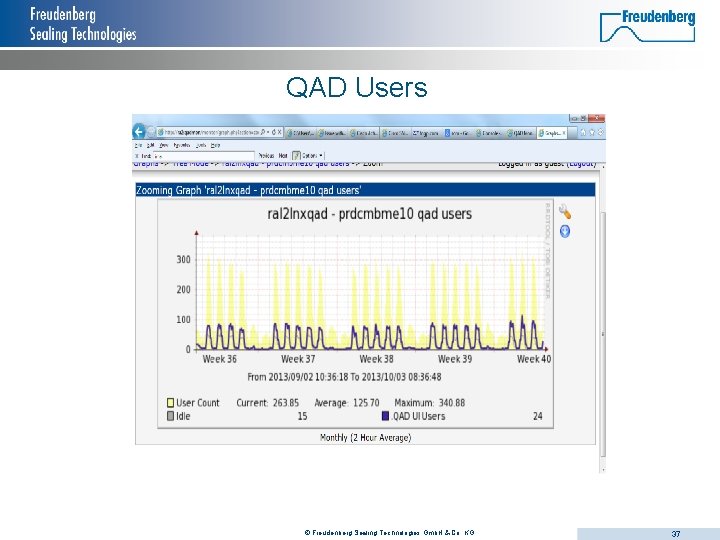Click the 'Freudenberg Sealing Technologies' header text
The height and width of the screenshot is (540, 720).
(83, 24)
